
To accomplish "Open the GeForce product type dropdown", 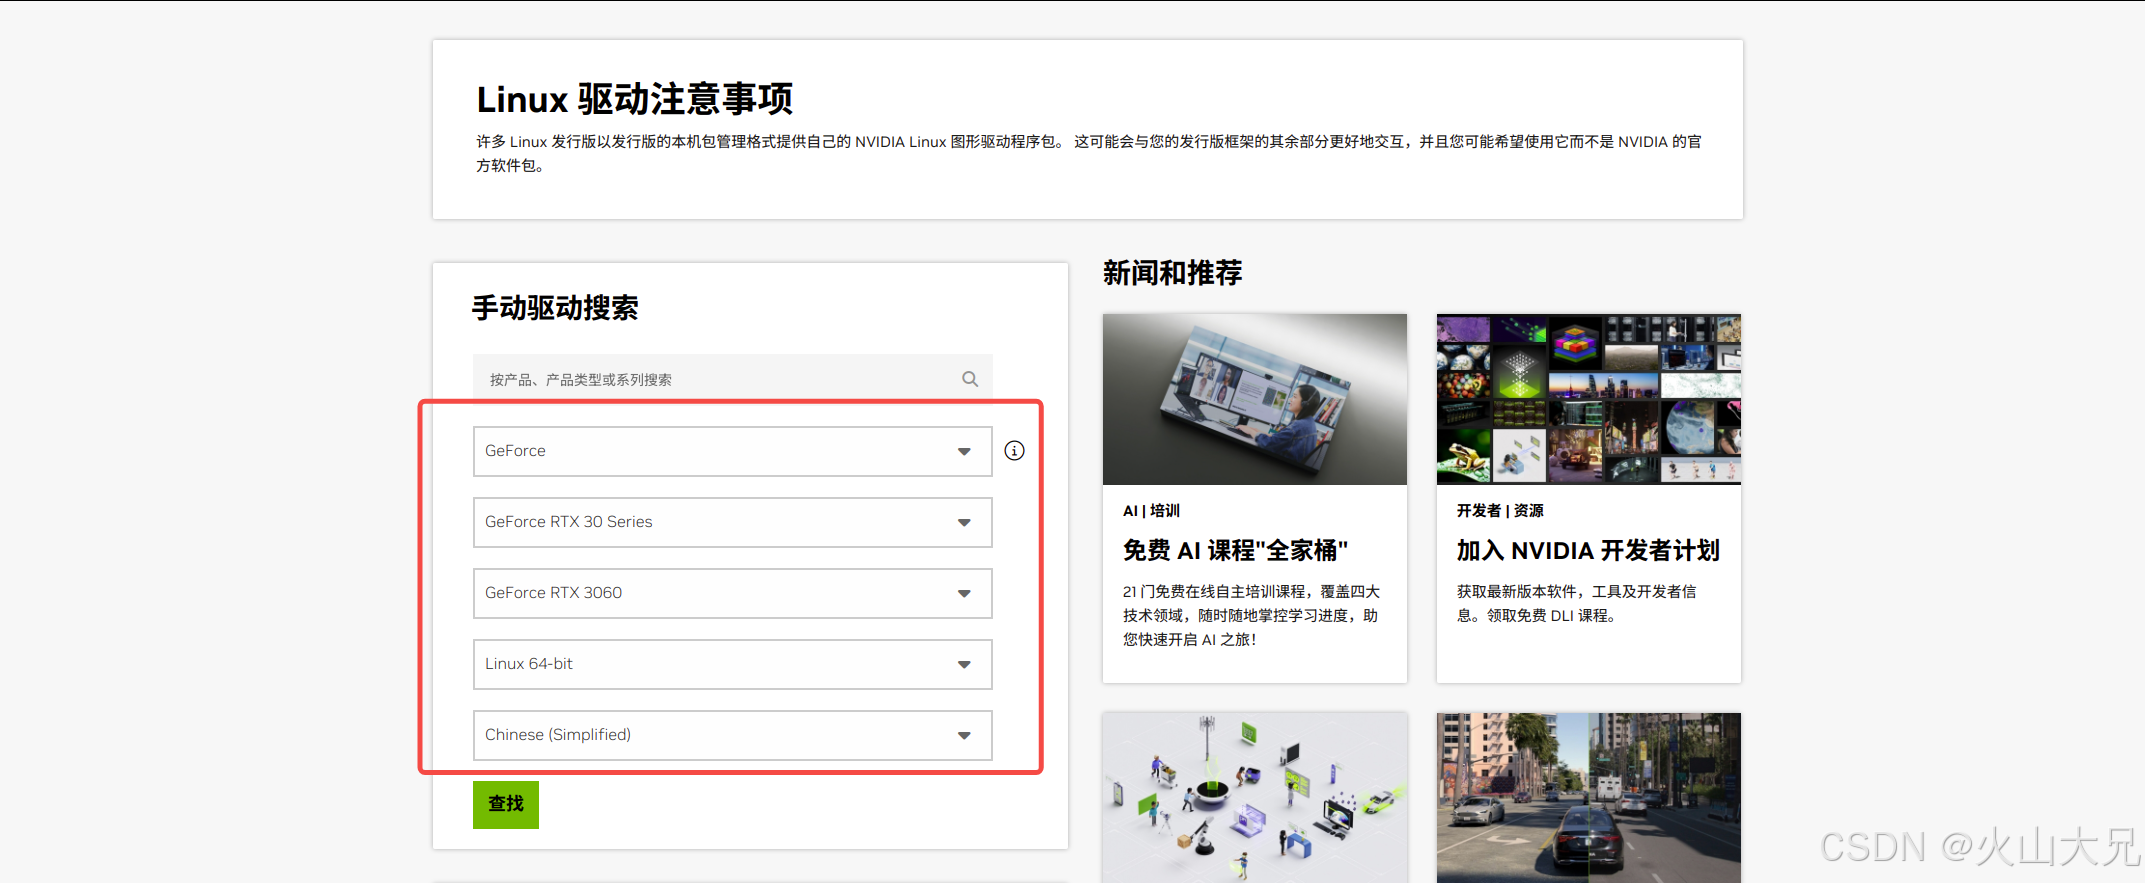I will point(731,451).
